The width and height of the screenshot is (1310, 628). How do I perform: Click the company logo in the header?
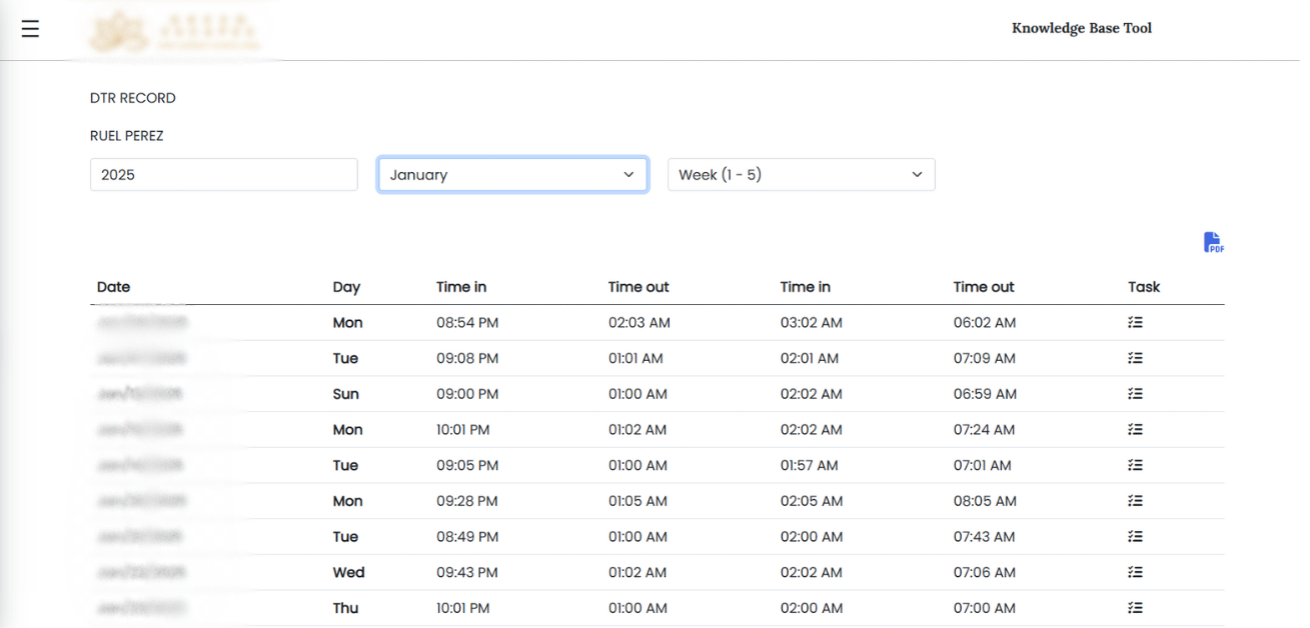tap(175, 31)
